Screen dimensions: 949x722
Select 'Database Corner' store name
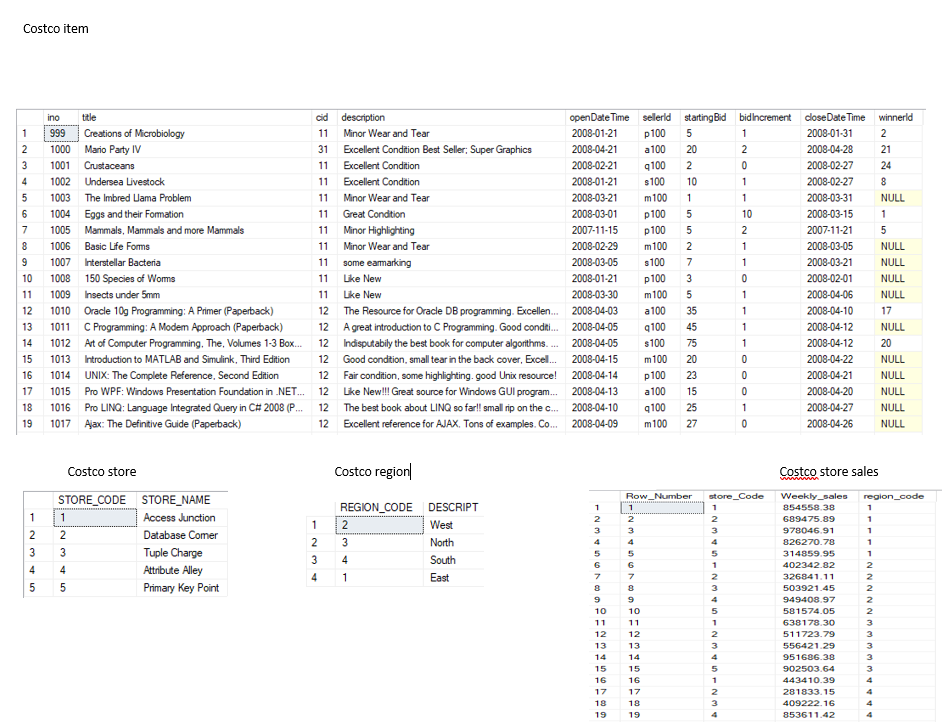coord(180,535)
